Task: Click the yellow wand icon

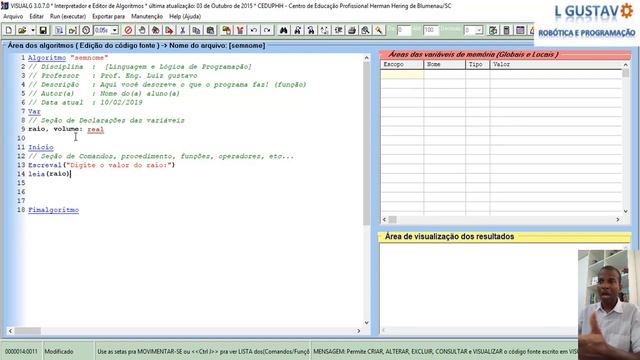Action: tap(379, 30)
